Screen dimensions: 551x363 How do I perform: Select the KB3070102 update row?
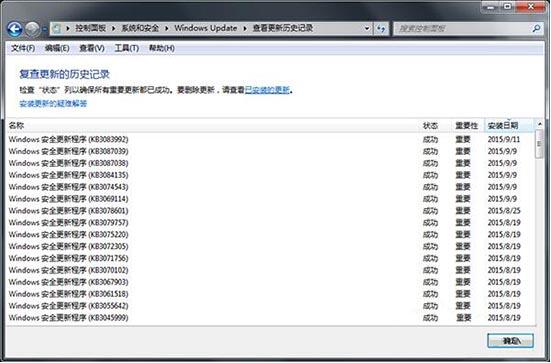coord(271,270)
